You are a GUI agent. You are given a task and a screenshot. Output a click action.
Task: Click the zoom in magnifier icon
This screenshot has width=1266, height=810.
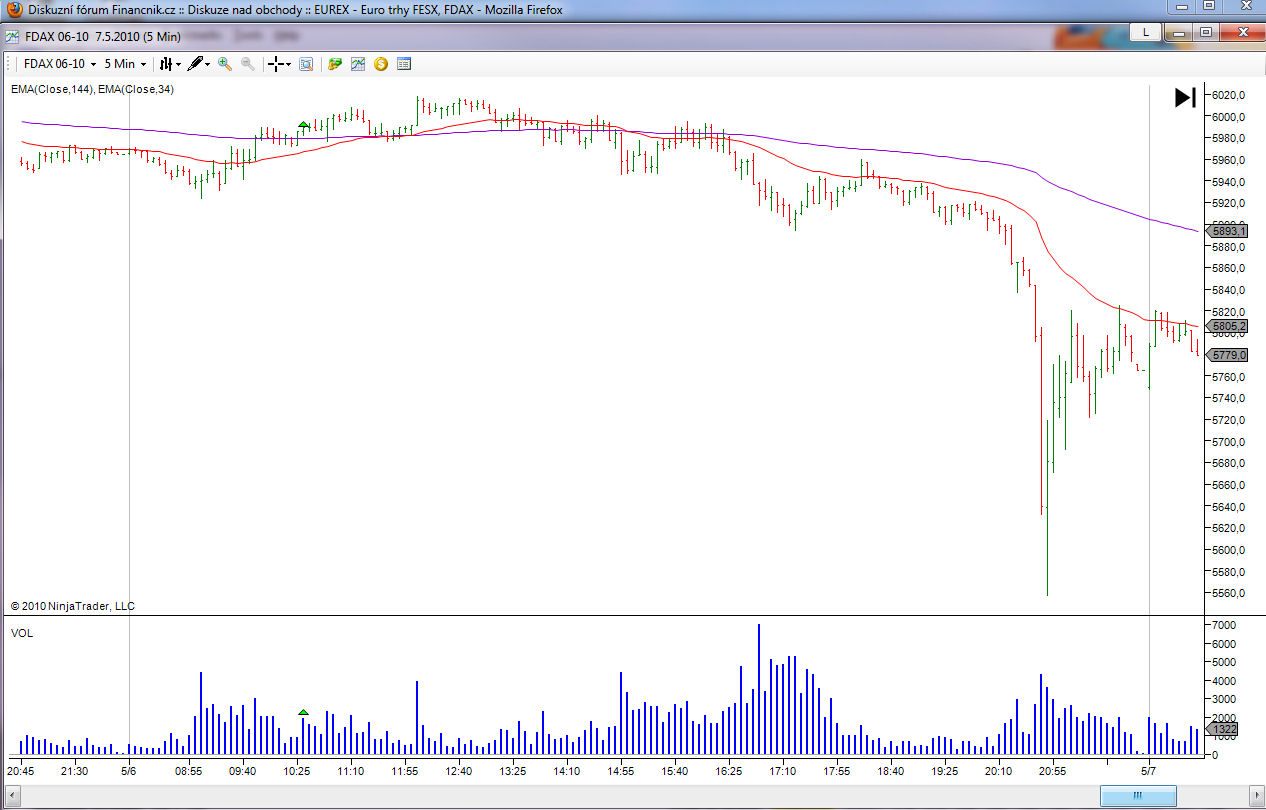[225, 64]
